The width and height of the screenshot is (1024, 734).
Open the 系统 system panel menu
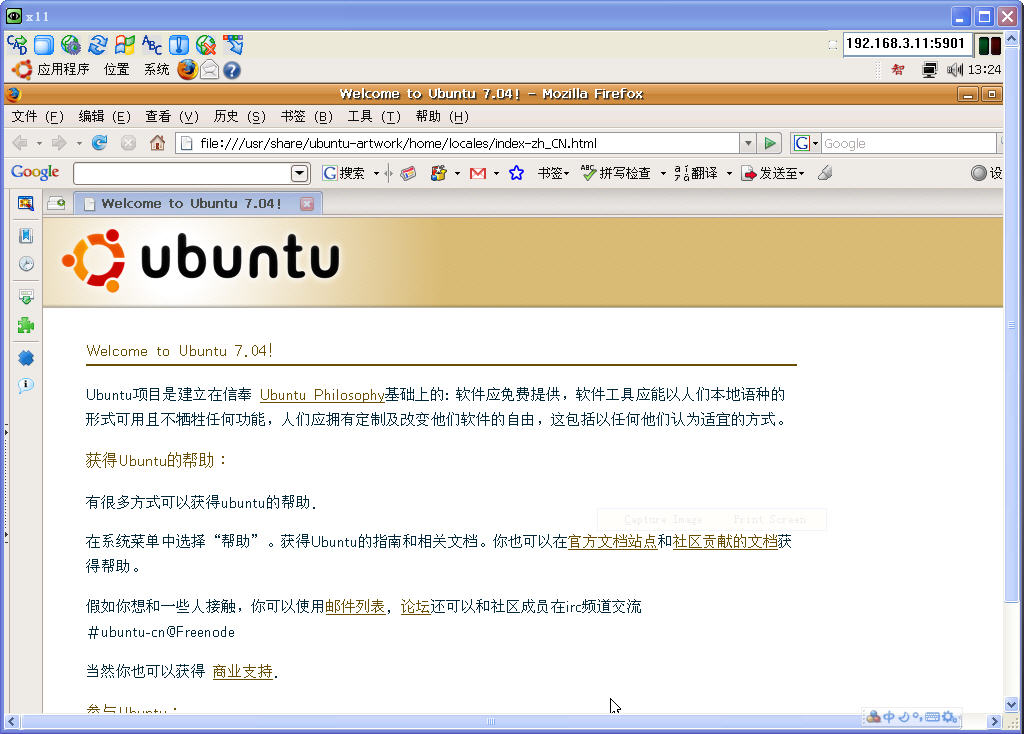157,69
